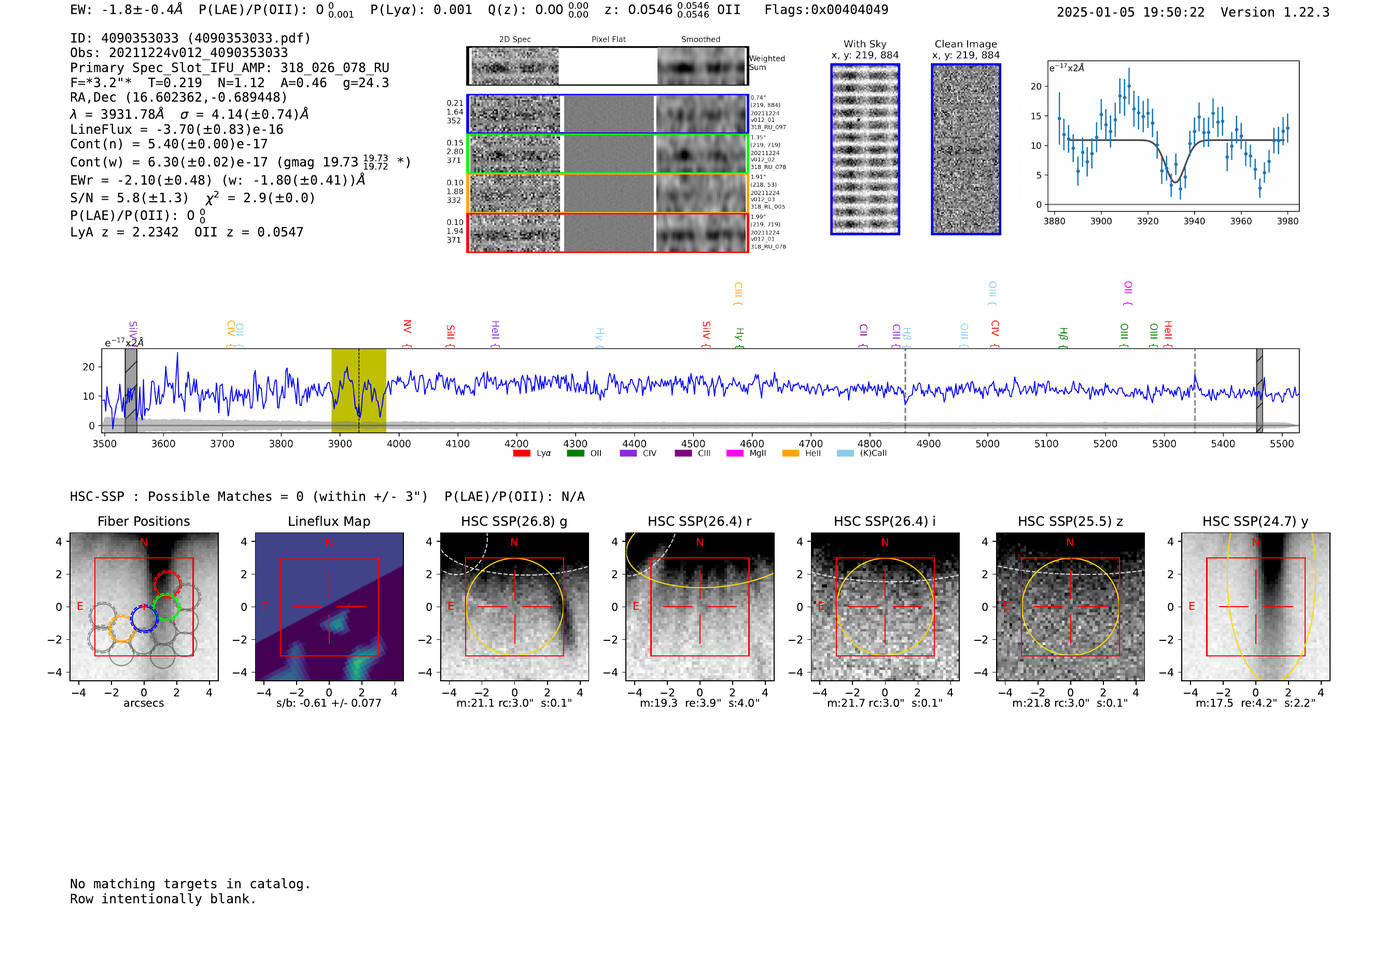Select the With Sky cutout image
The height and width of the screenshot is (953, 1400).
[x=865, y=149]
